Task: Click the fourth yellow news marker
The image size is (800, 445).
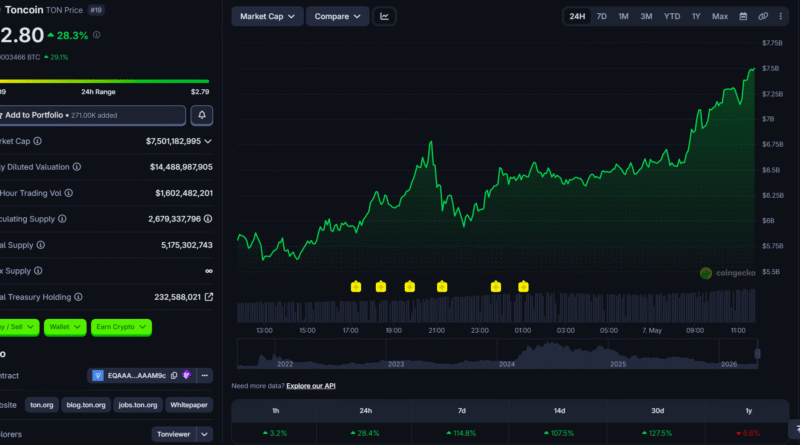Action: tap(442, 287)
